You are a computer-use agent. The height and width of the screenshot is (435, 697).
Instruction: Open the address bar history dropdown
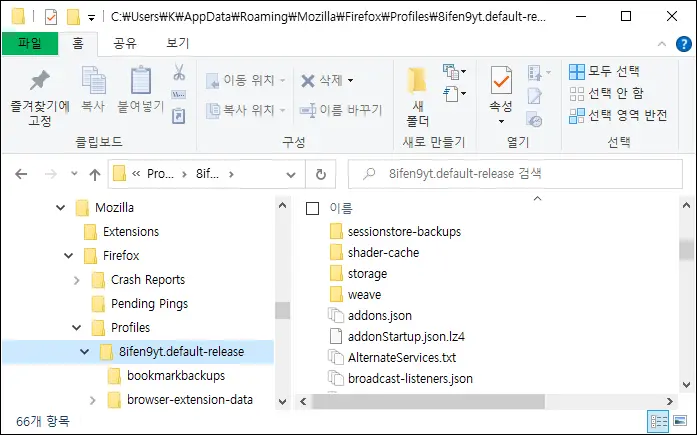pyautogui.click(x=291, y=175)
